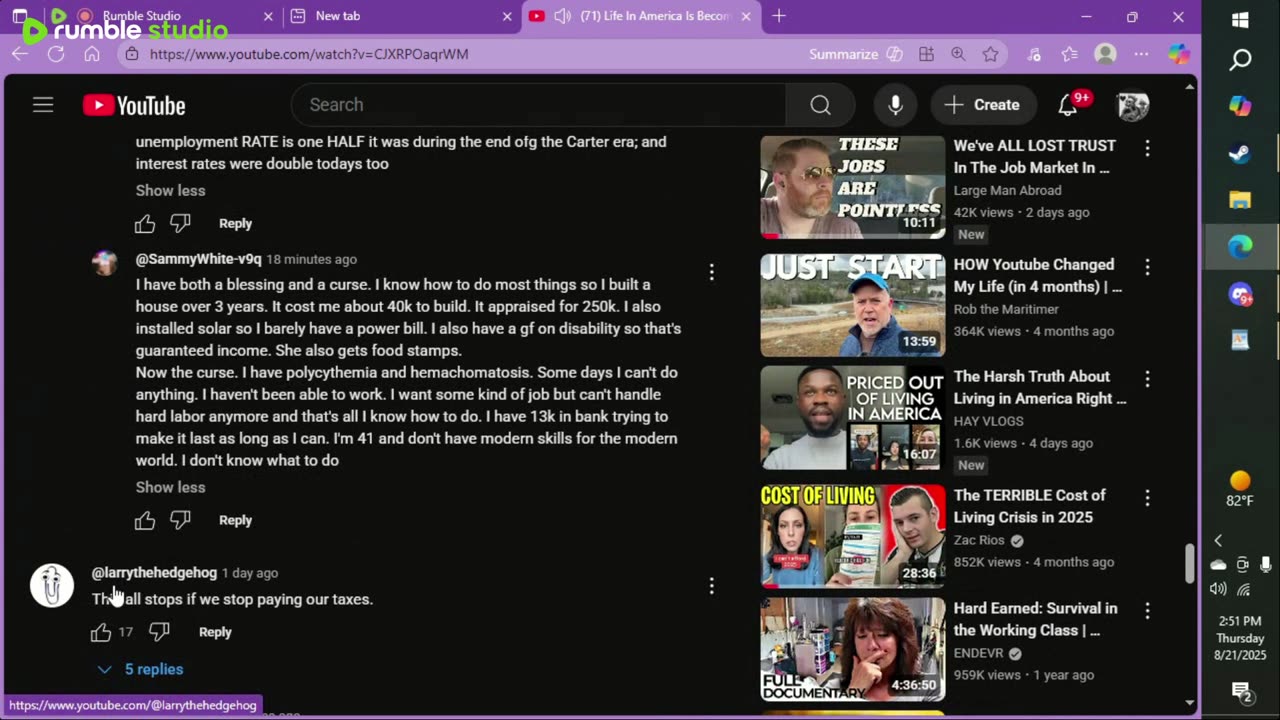Dislike the comment about unemployment rate
Screen dimensions: 1280x720
coord(180,223)
